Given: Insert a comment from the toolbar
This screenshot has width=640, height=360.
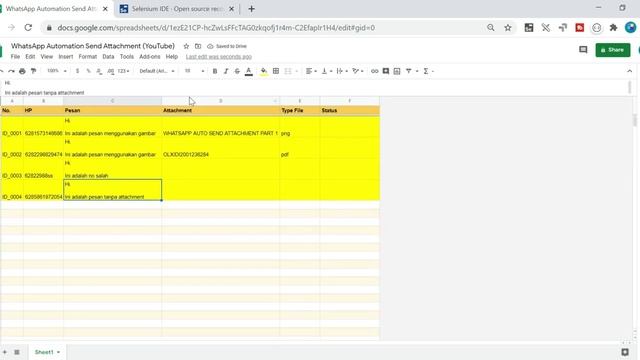Looking at the screenshot, I should (386, 71).
